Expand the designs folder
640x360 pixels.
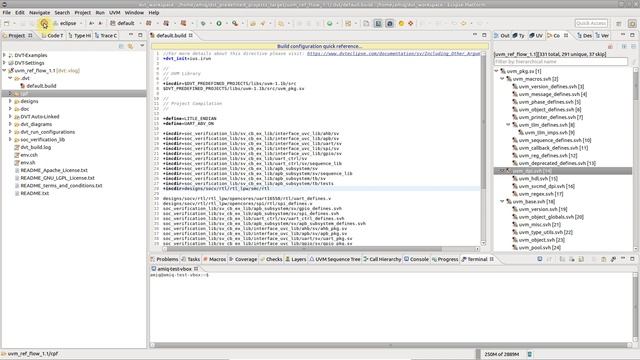(10, 101)
